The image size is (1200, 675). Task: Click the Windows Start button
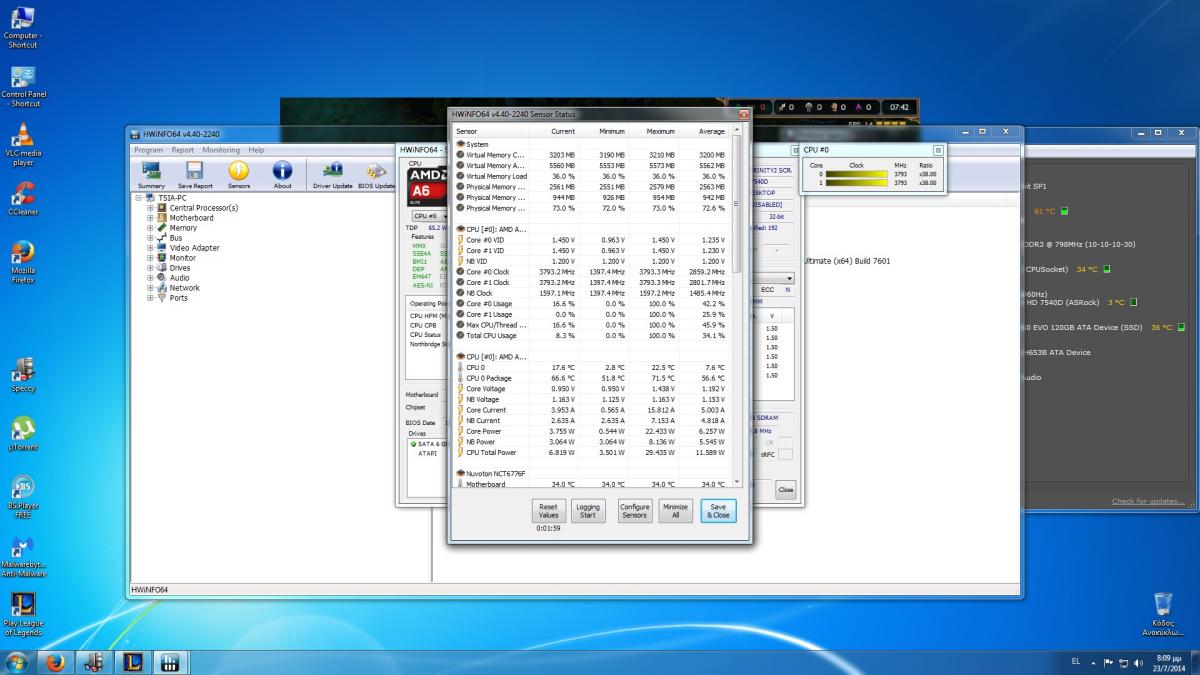tap(17, 662)
